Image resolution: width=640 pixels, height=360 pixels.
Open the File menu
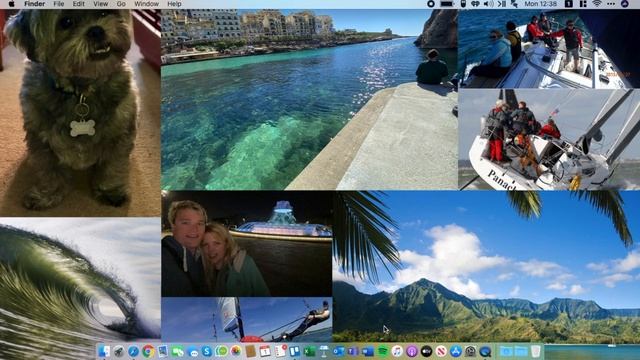[x=59, y=4]
